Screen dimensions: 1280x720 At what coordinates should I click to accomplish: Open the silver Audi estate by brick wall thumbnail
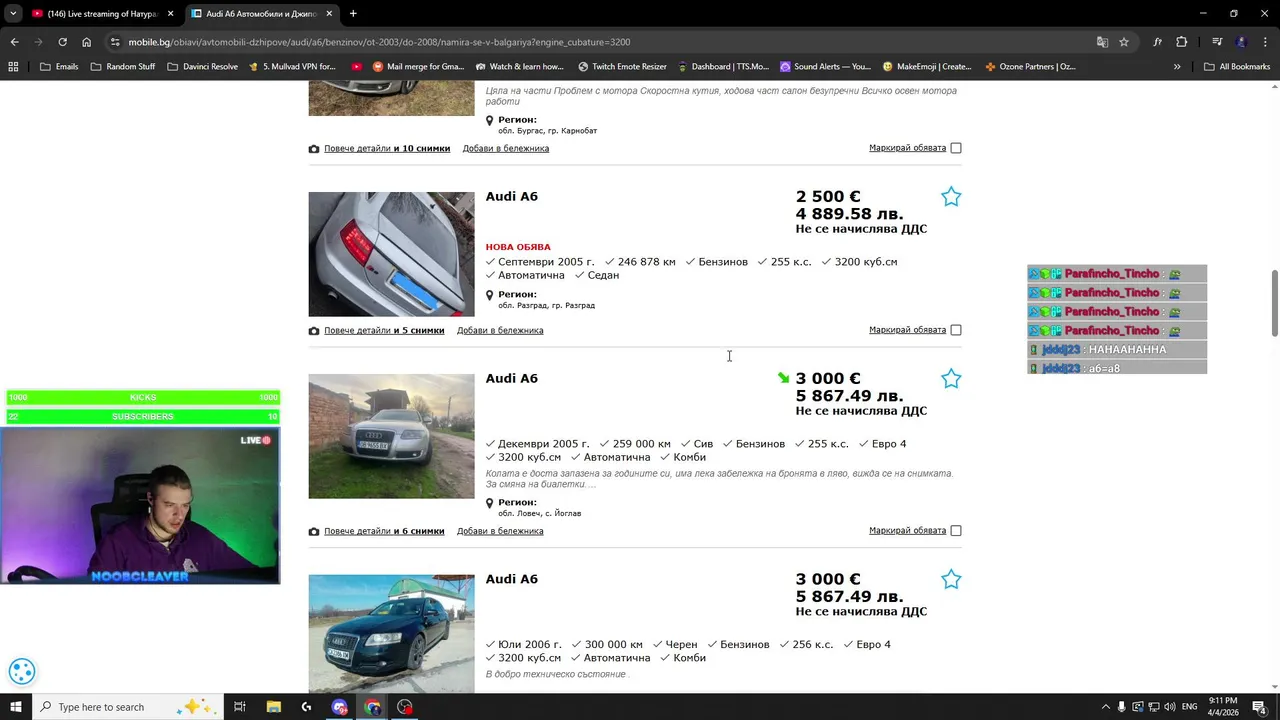tap(391, 436)
